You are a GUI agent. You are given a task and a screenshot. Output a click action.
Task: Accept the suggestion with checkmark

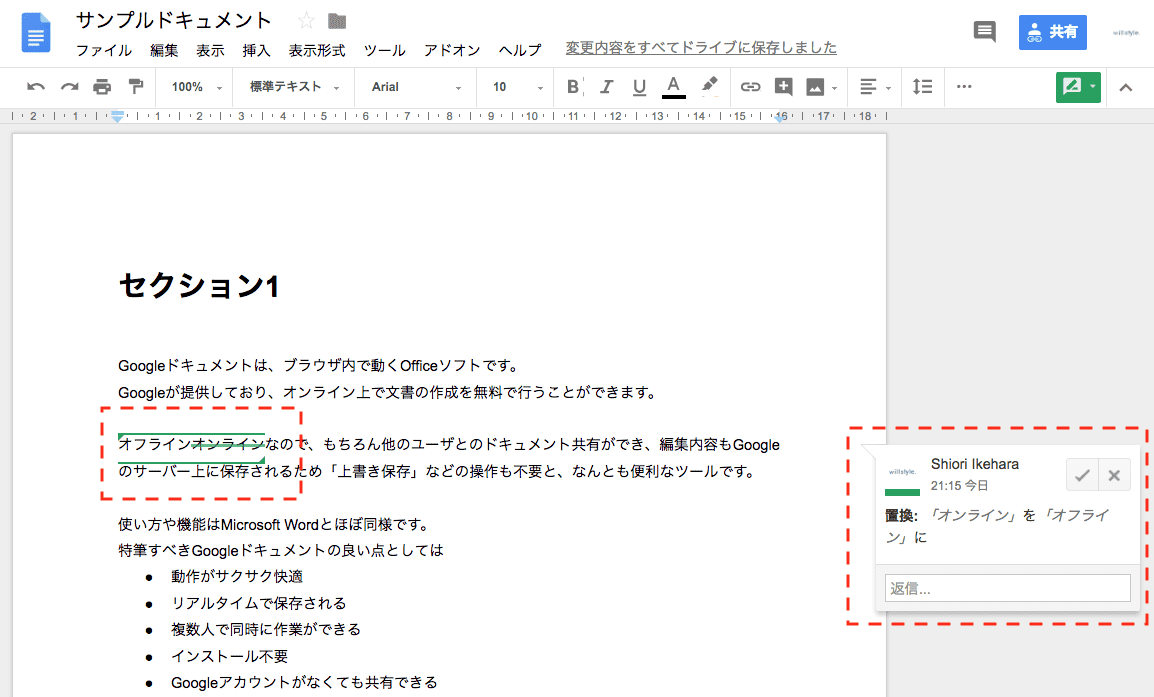pyautogui.click(x=1082, y=475)
